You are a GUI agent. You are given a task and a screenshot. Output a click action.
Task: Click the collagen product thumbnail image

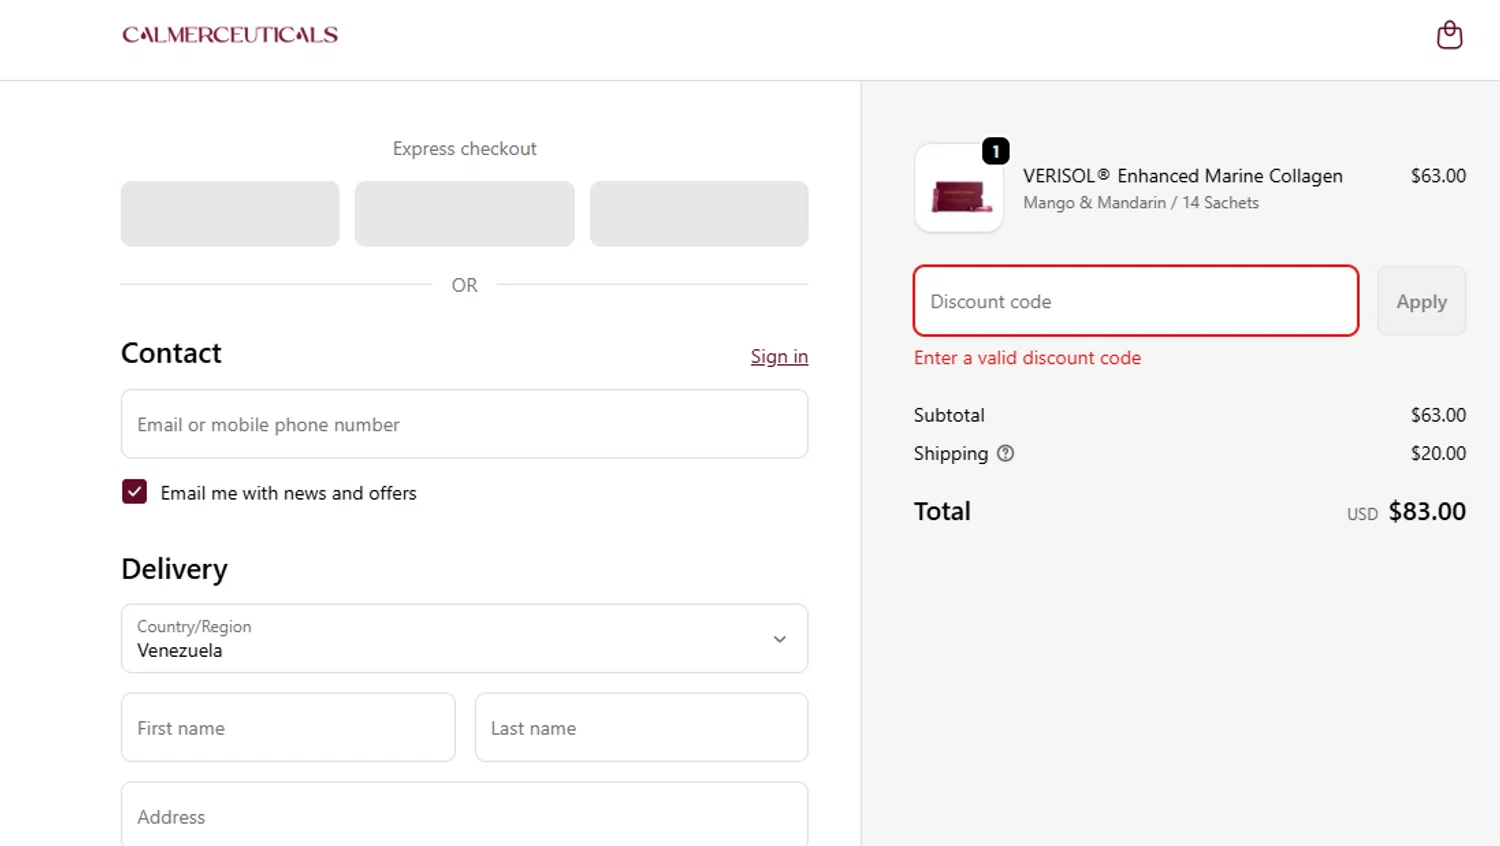pos(959,188)
